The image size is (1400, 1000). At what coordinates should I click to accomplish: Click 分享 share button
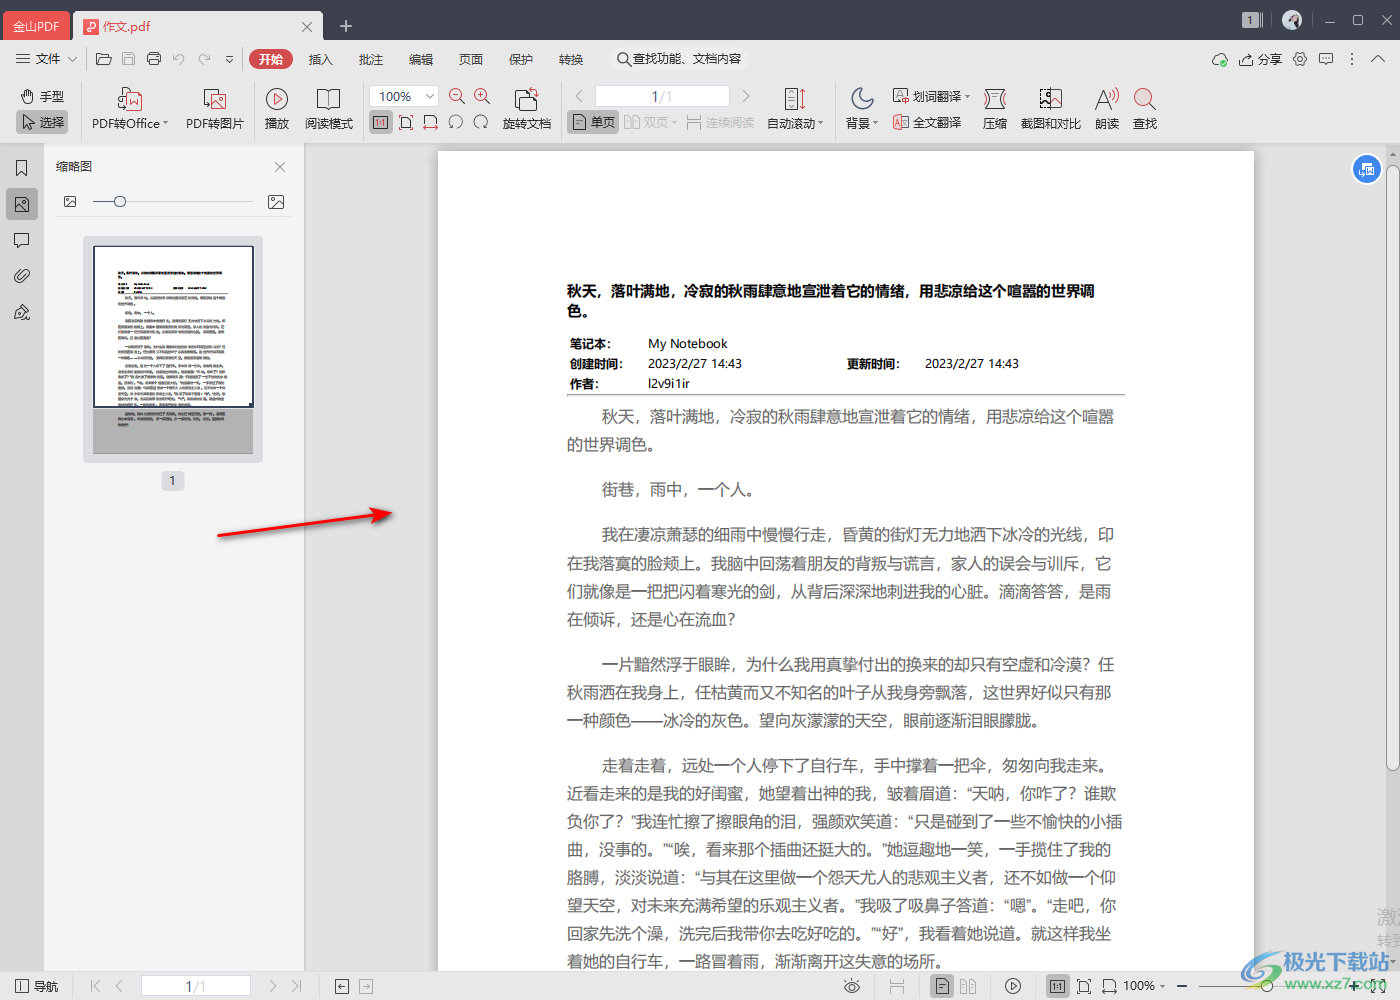tap(1260, 59)
